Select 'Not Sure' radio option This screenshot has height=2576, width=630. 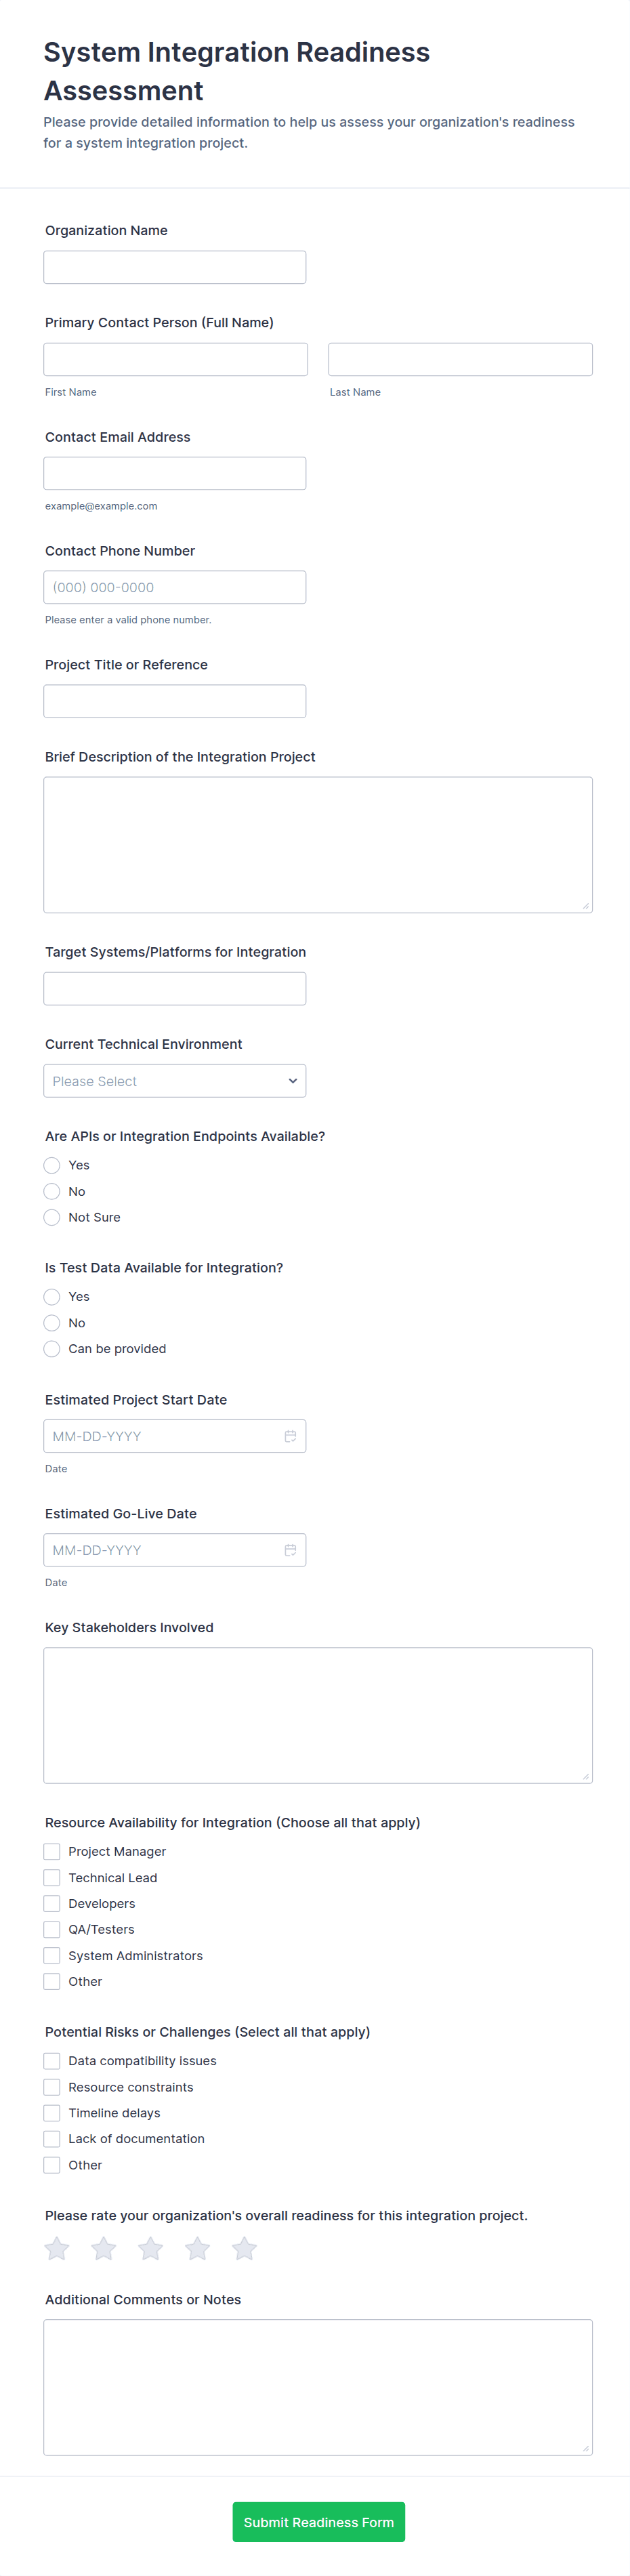click(52, 1217)
